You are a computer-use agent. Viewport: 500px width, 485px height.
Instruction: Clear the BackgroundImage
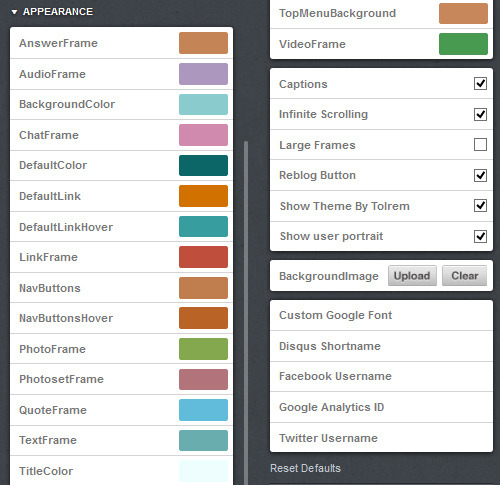click(x=465, y=276)
